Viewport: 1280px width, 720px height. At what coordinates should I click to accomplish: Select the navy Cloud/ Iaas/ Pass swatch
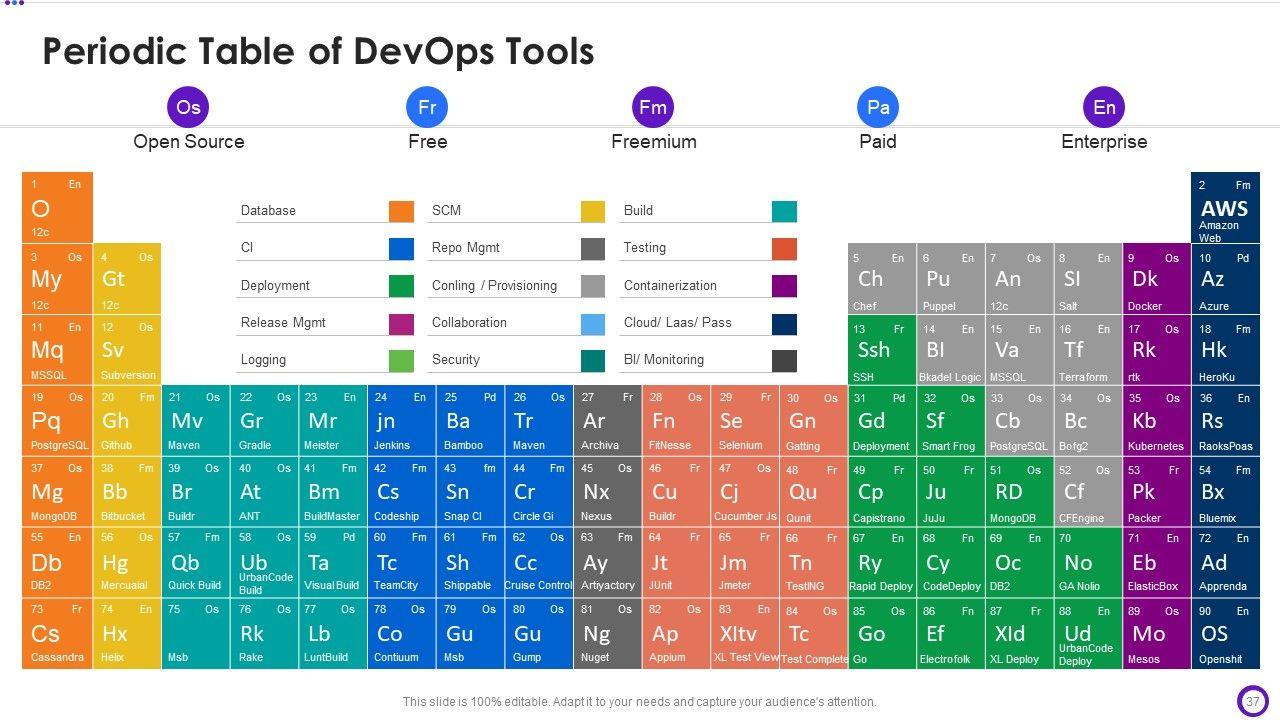(785, 323)
